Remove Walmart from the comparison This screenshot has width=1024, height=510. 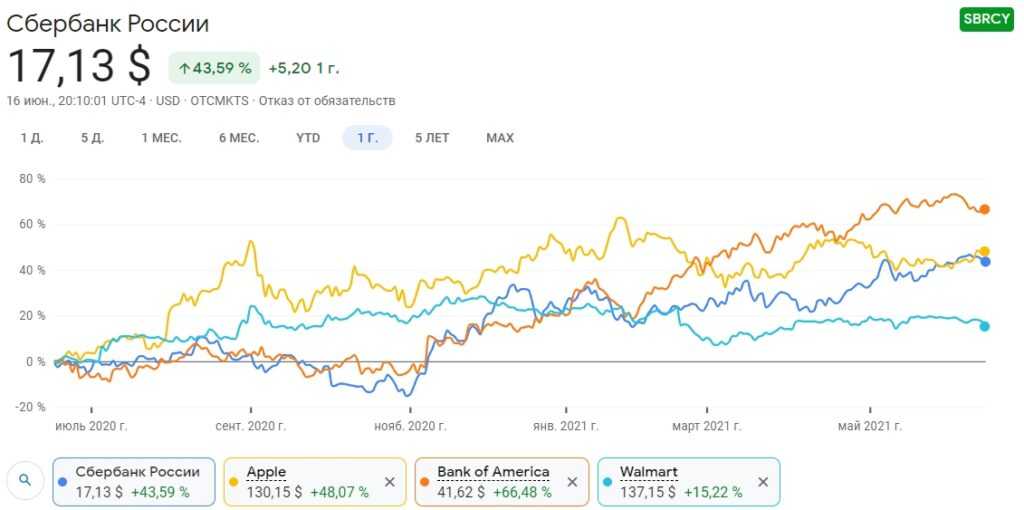[763, 482]
